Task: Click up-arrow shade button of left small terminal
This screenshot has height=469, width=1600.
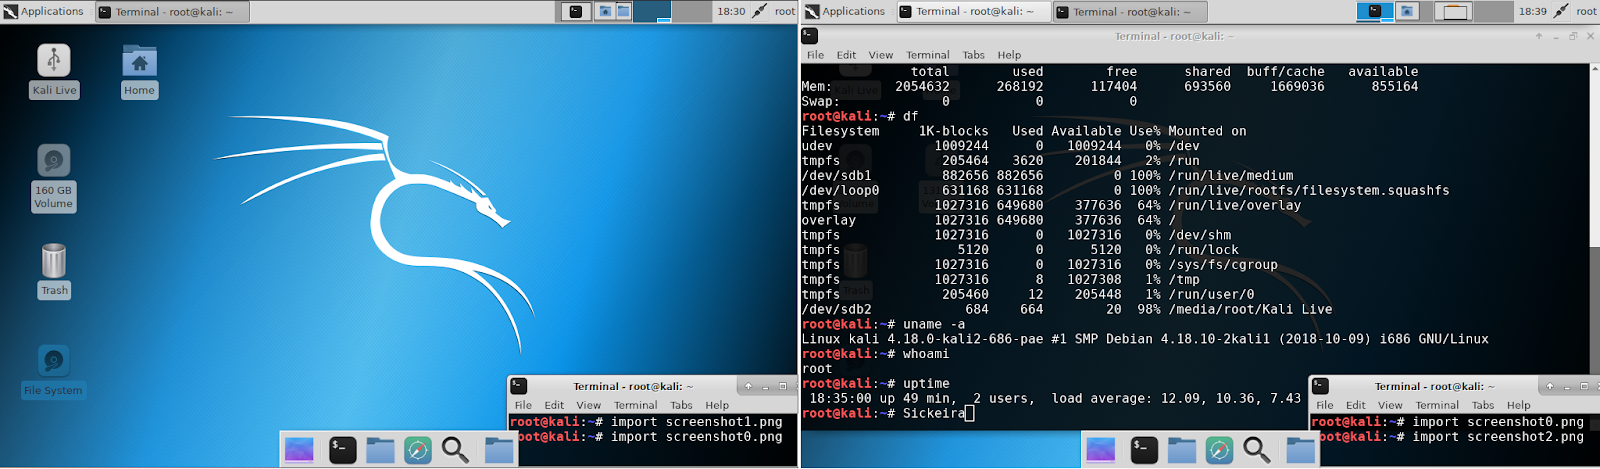Action: [x=748, y=386]
